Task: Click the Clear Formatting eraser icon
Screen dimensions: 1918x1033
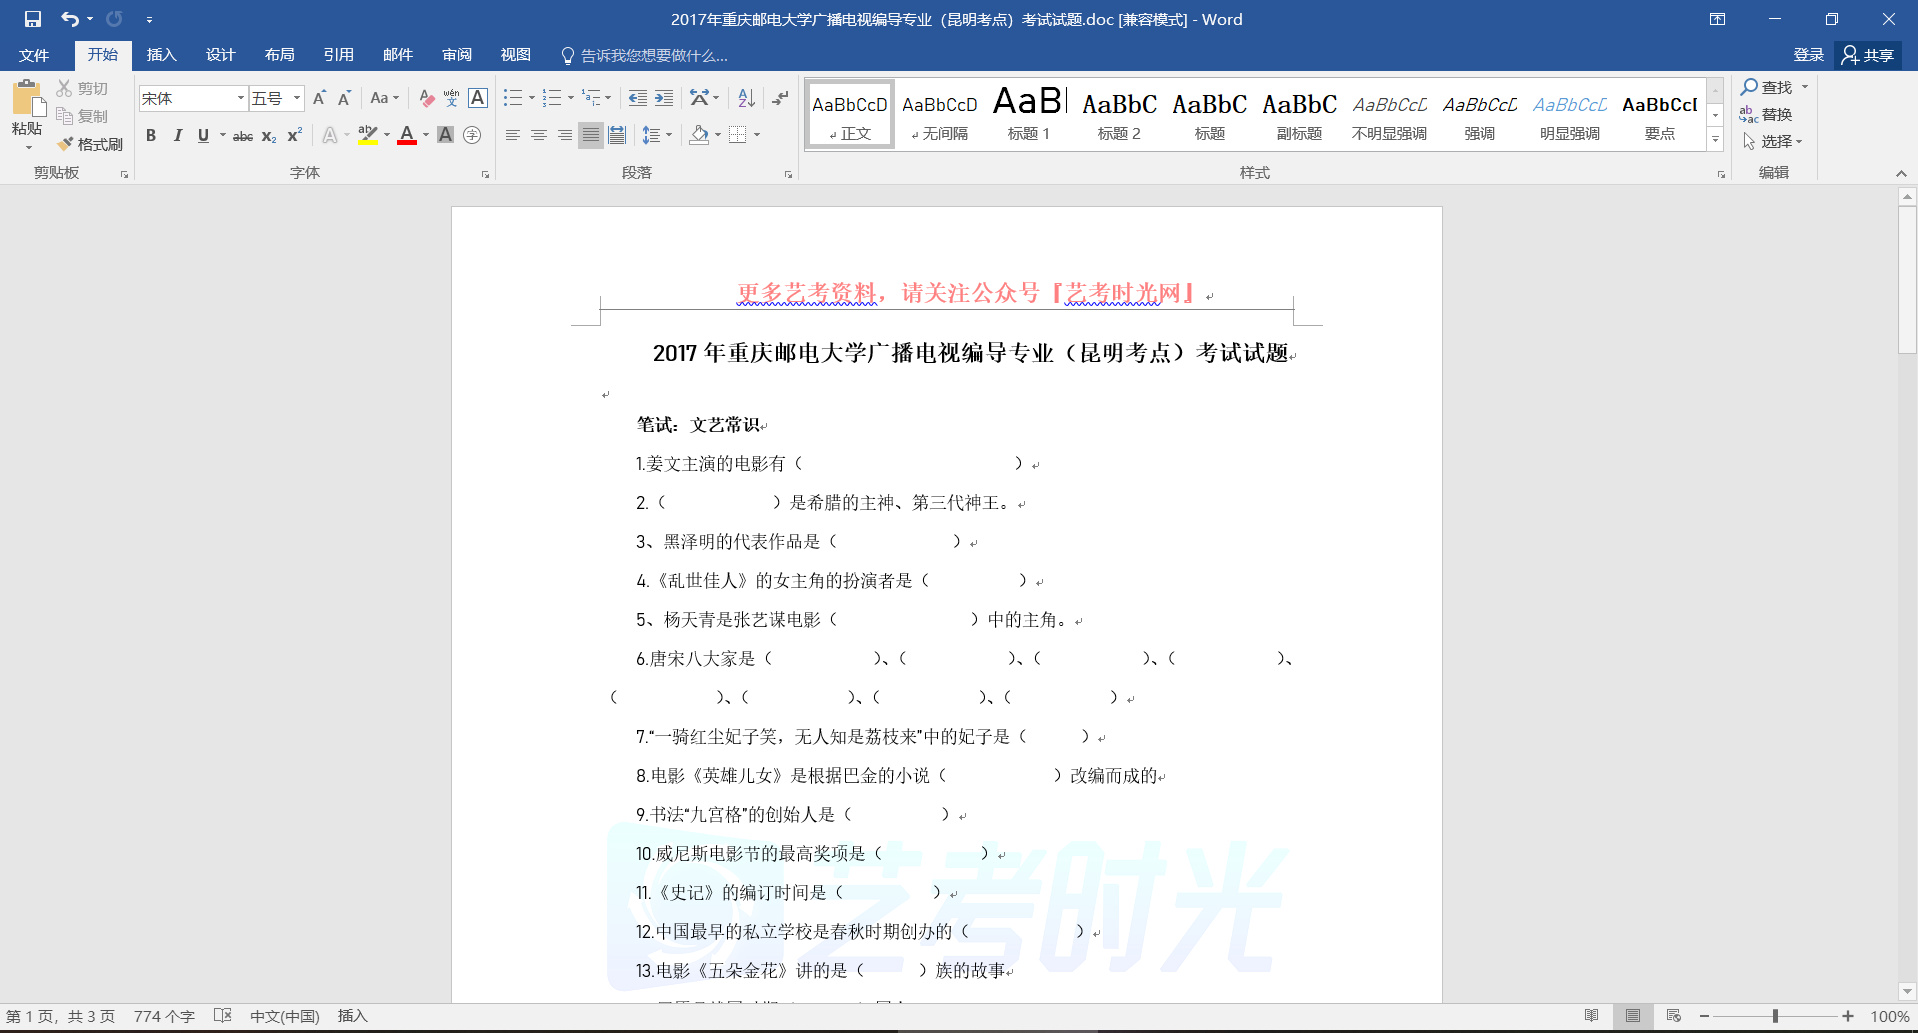Action: [x=427, y=98]
